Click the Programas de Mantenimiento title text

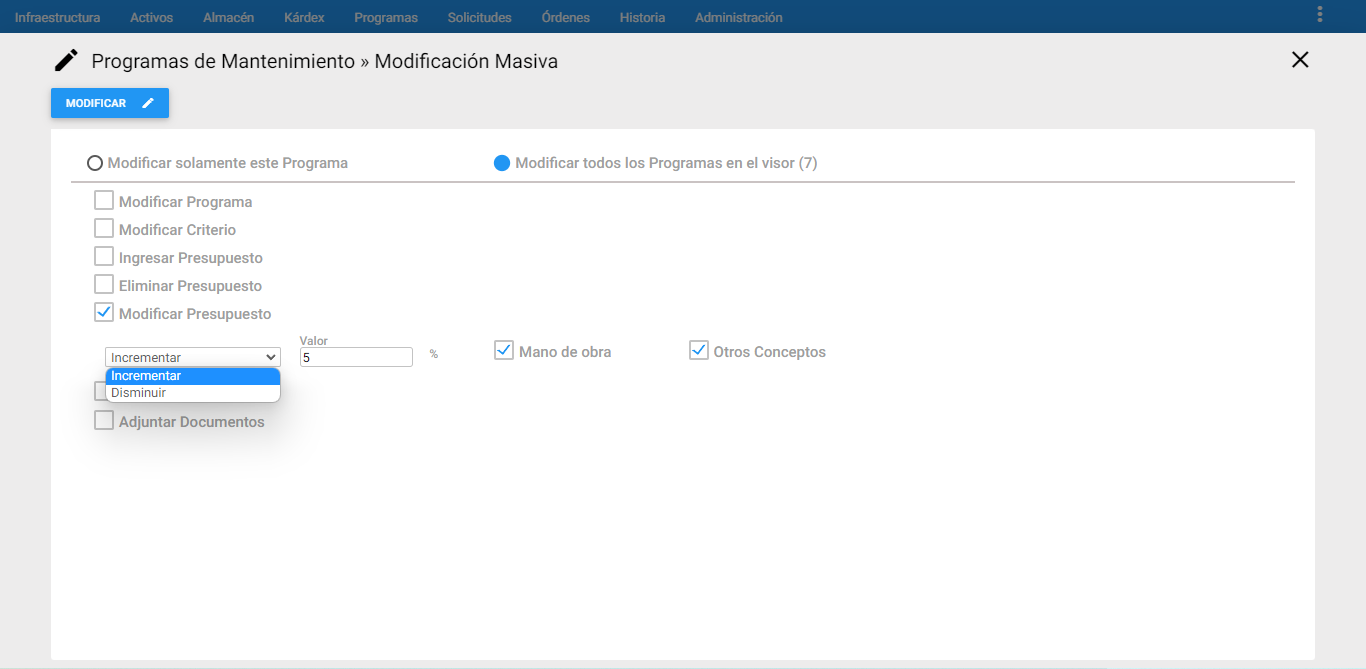(x=223, y=61)
